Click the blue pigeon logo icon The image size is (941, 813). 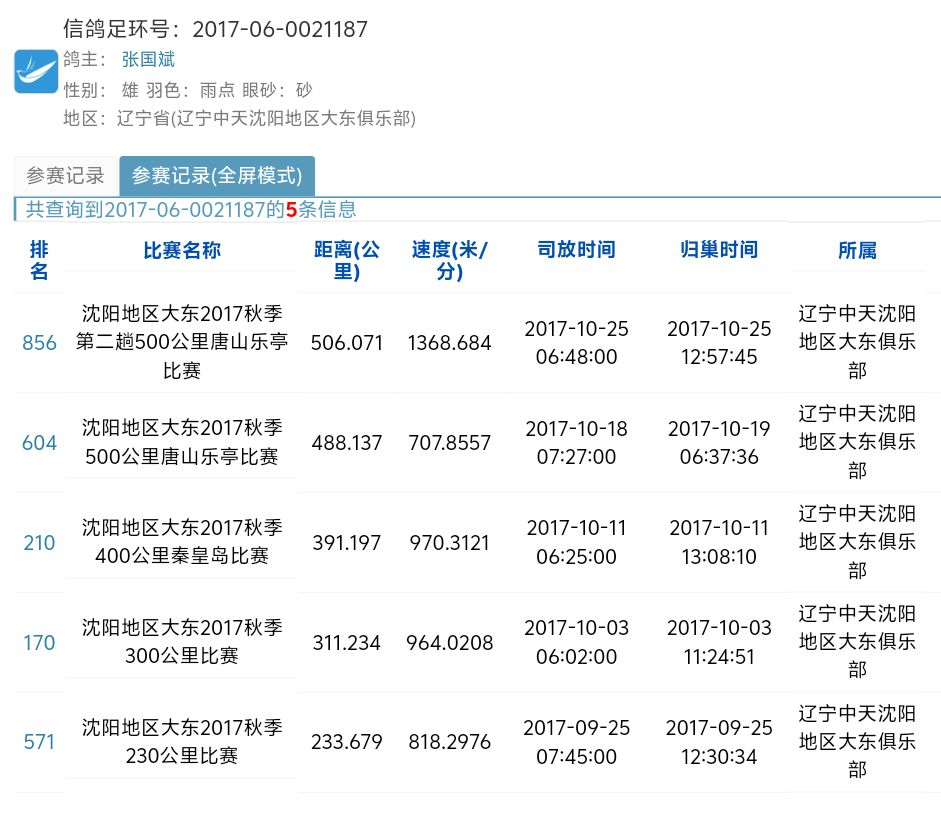36,71
